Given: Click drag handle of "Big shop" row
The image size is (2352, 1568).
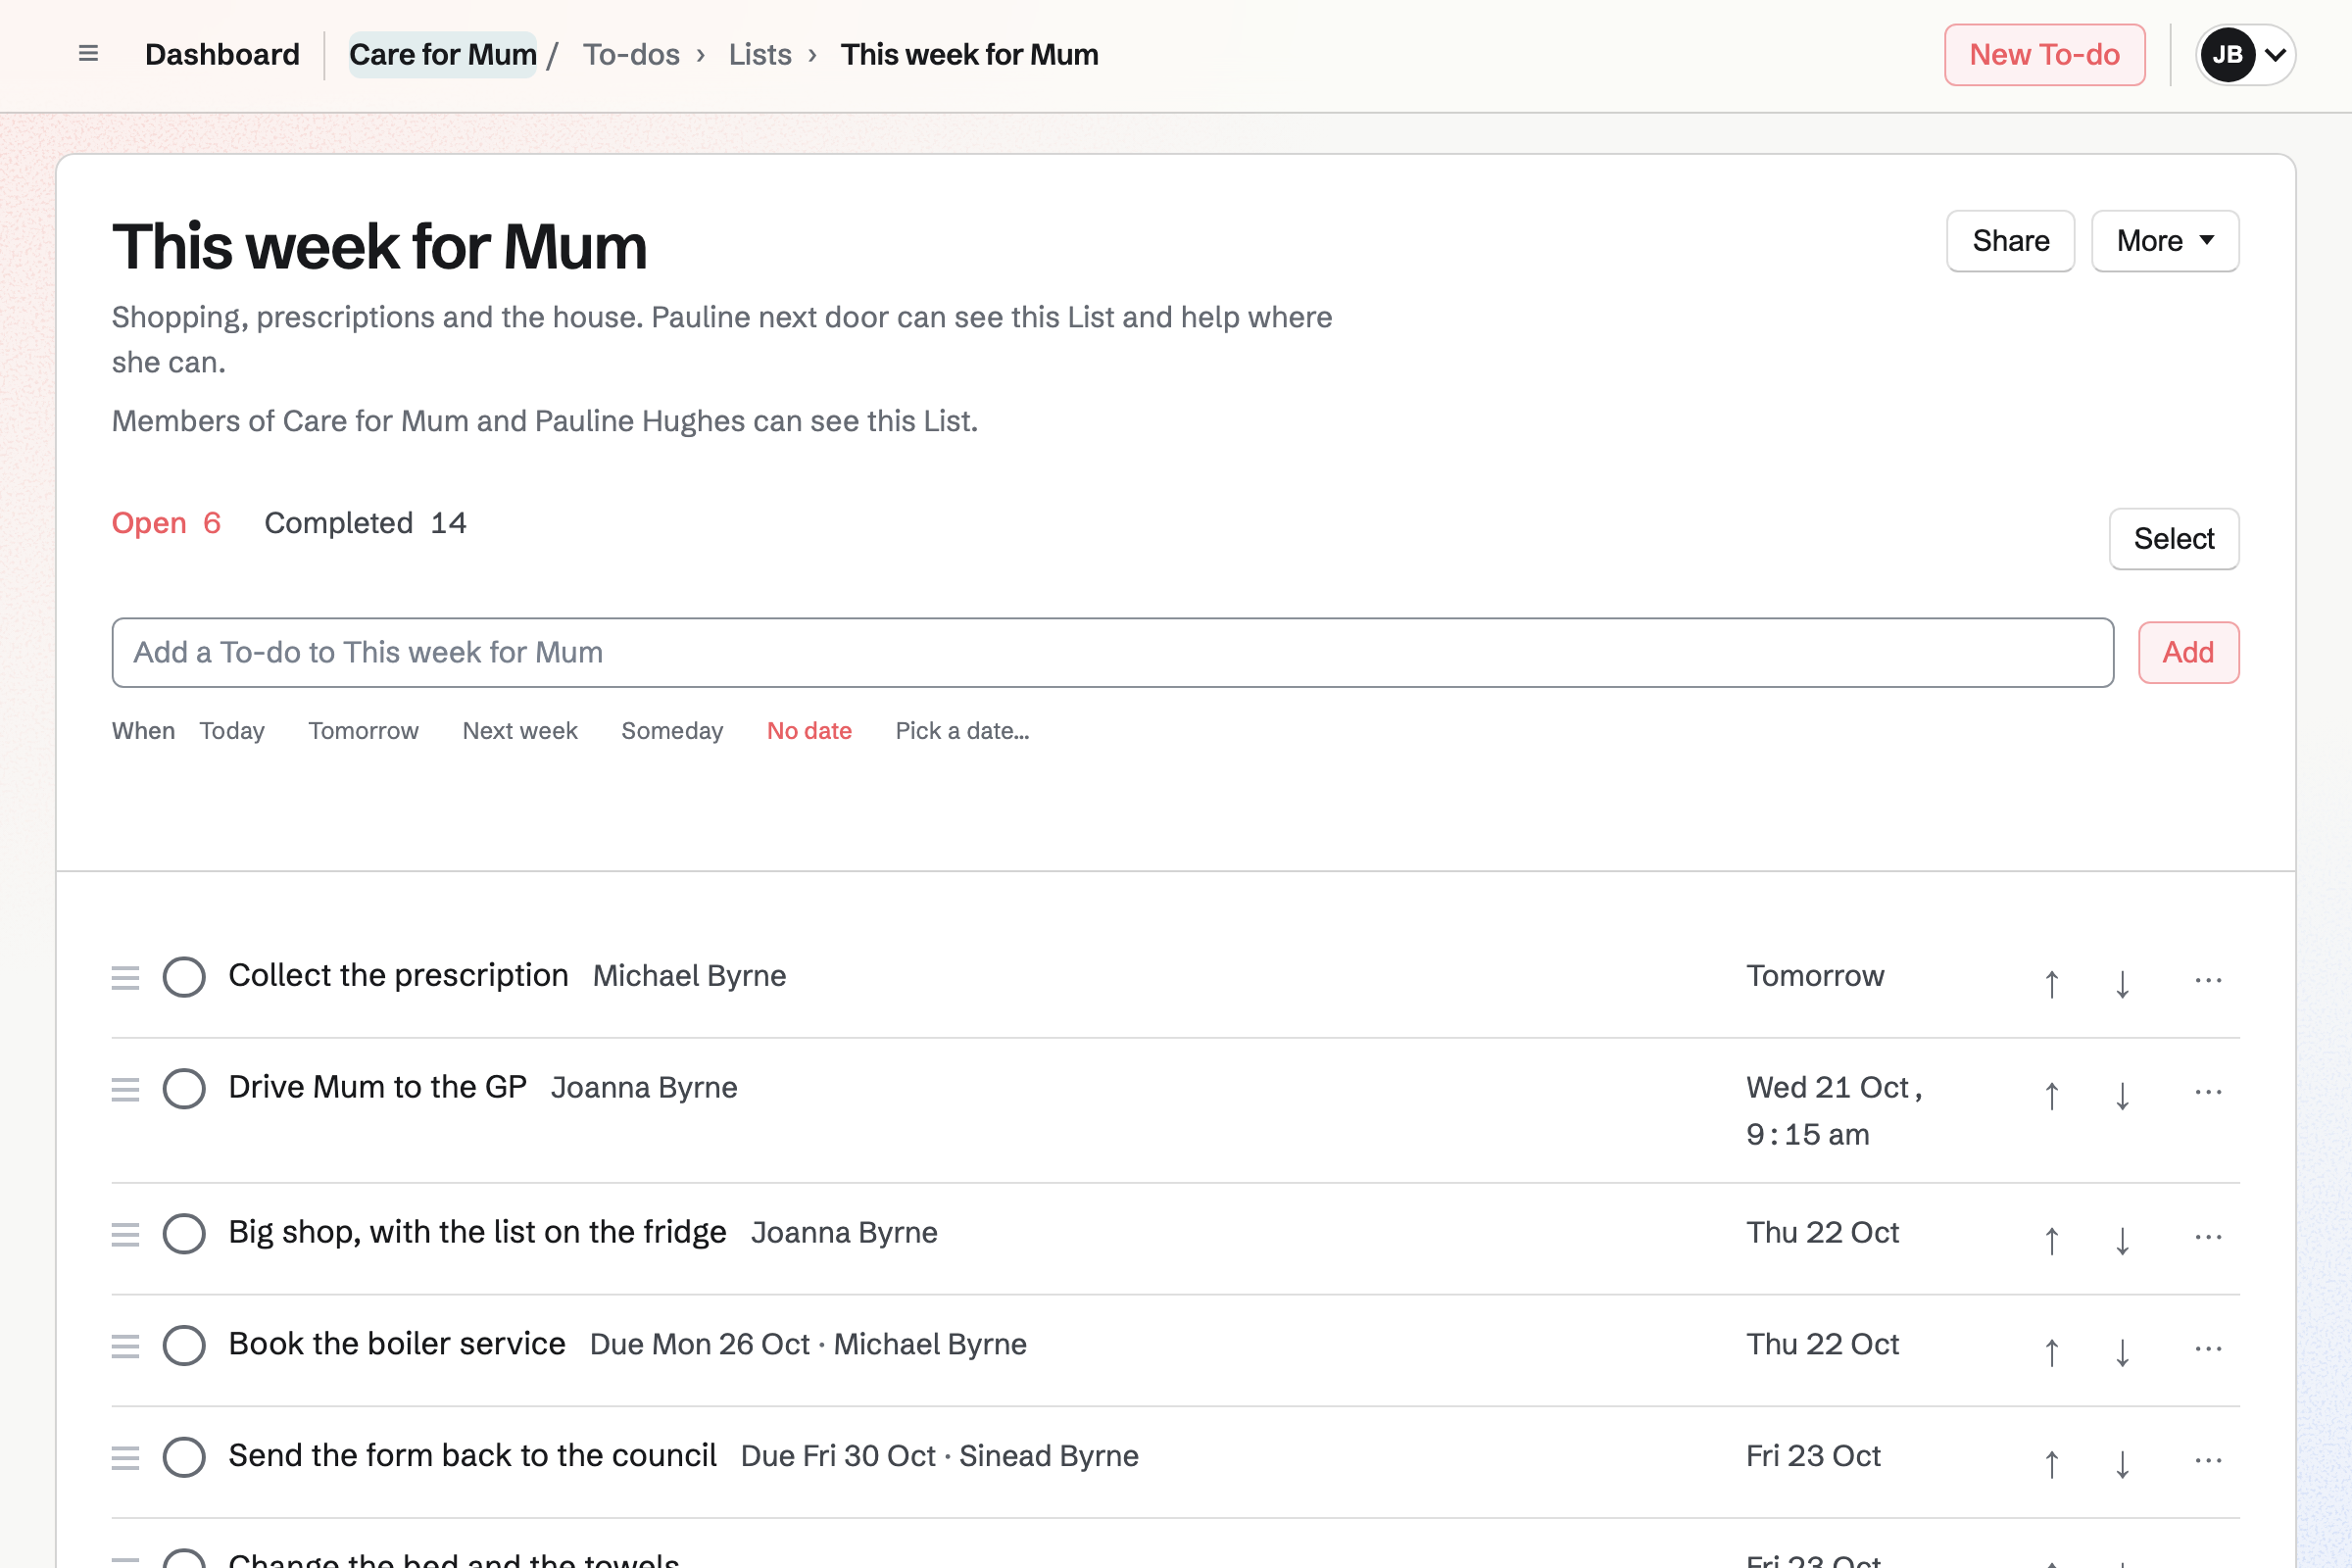Looking at the screenshot, I should [x=125, y=1234].
